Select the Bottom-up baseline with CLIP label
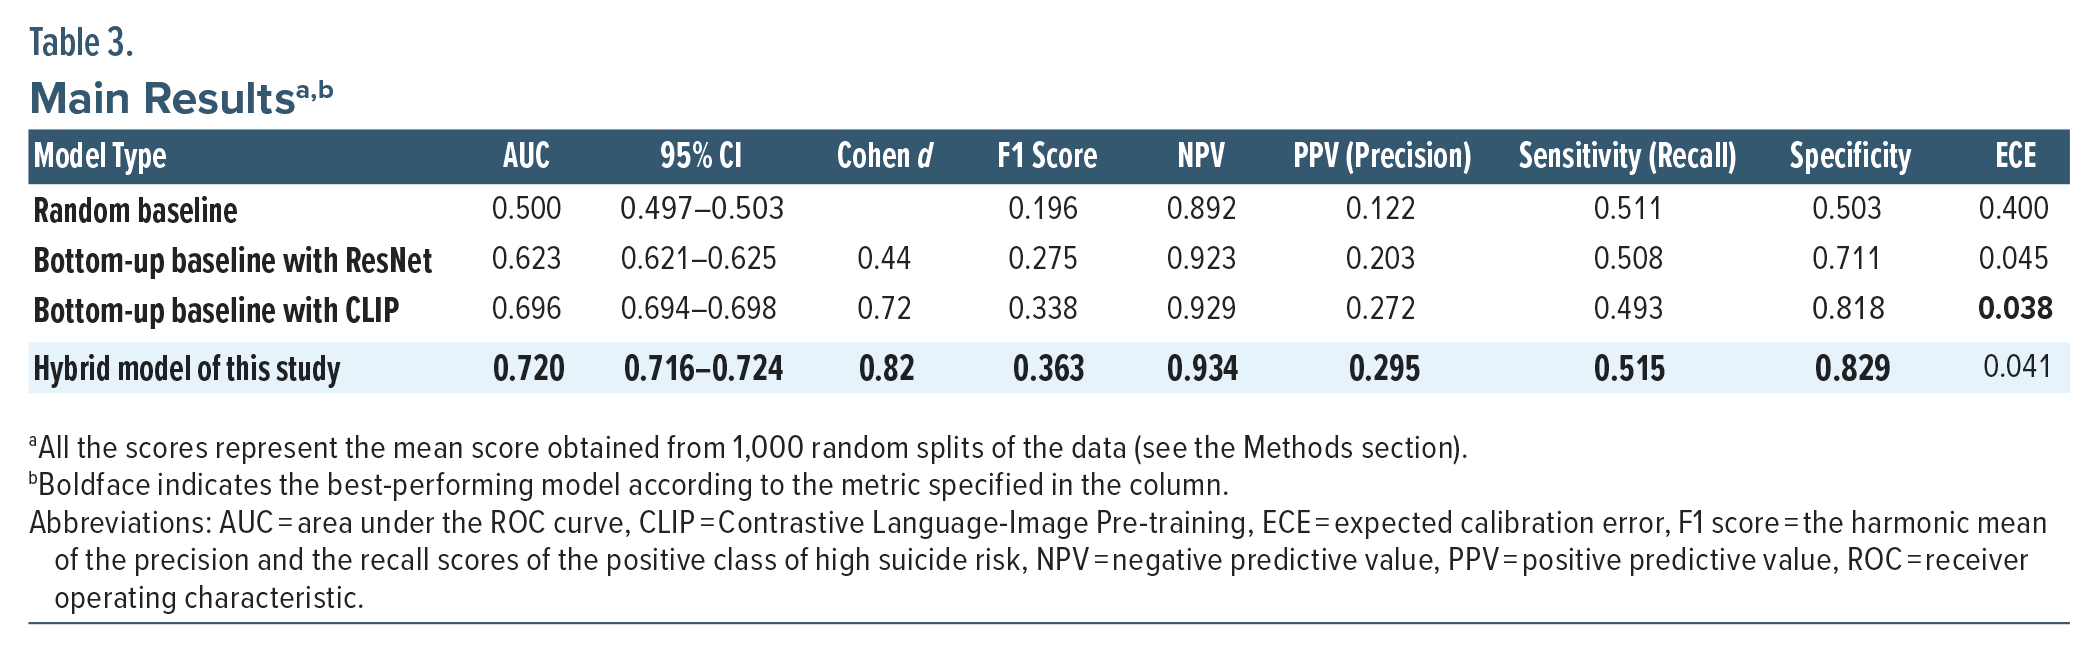Viewport: 2094px width, 656px height. (216, 310)
